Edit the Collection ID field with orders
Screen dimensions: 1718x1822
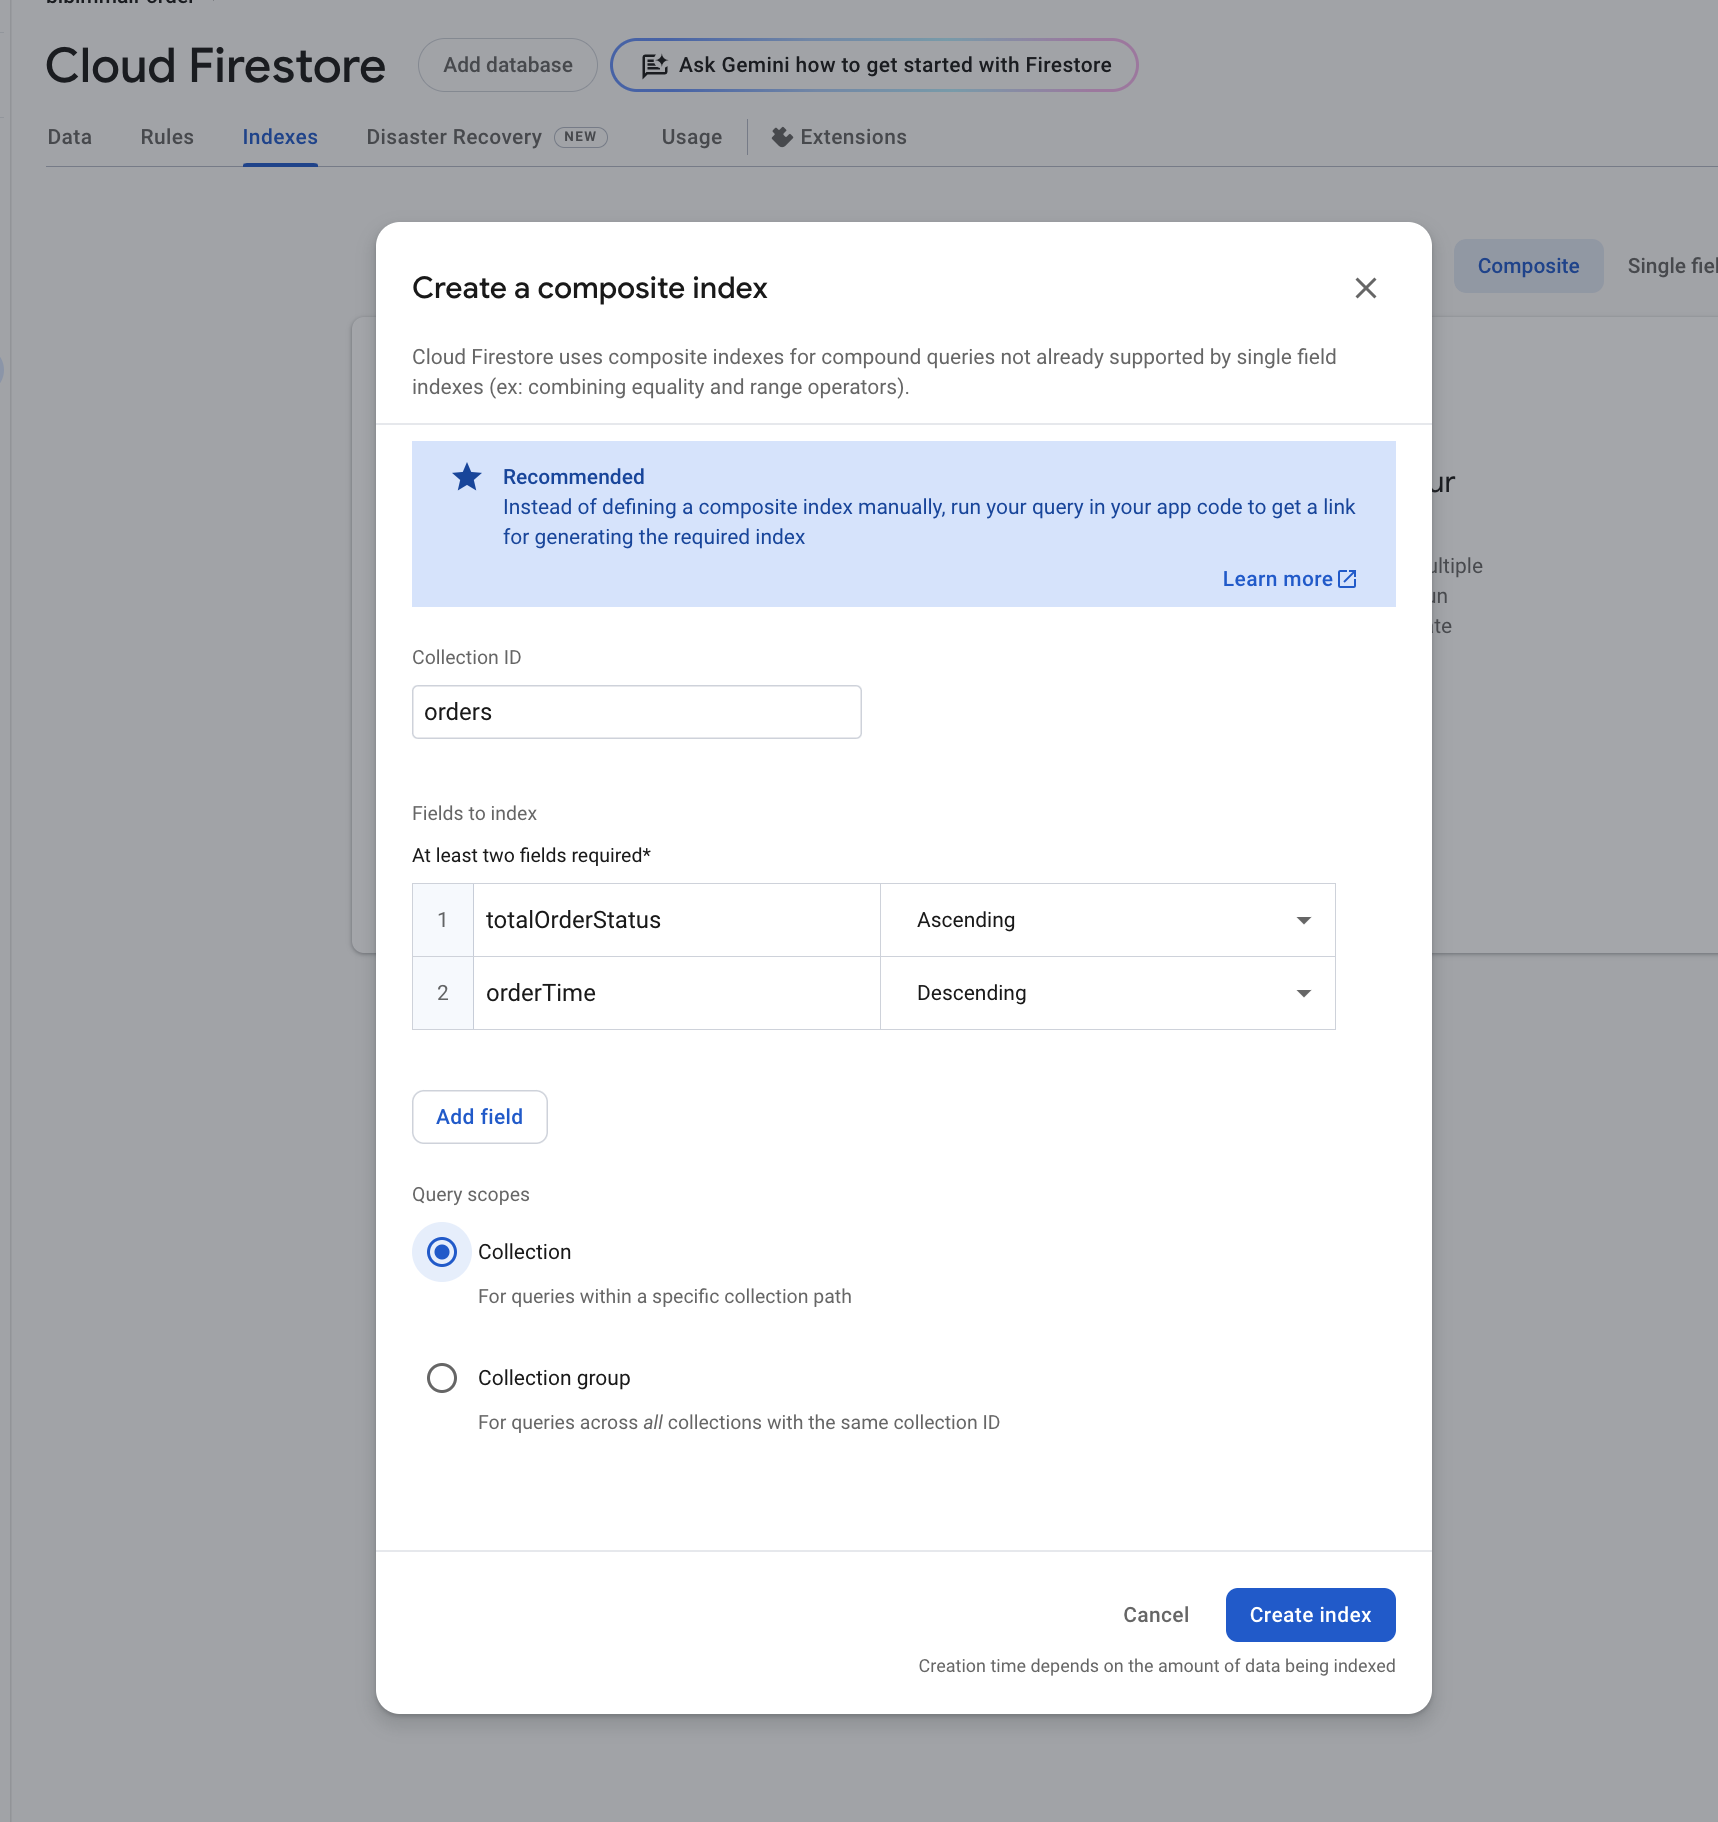[x=637, y=712]
